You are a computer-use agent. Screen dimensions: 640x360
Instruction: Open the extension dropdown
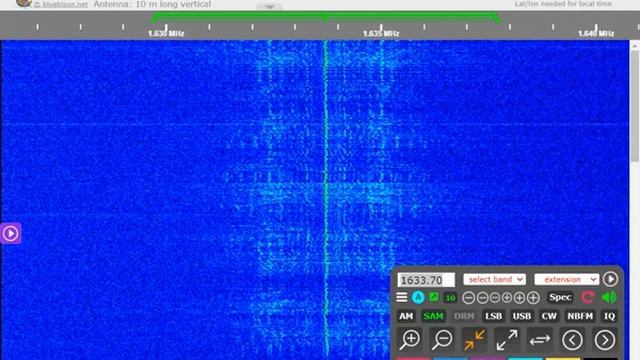[566, 279]
